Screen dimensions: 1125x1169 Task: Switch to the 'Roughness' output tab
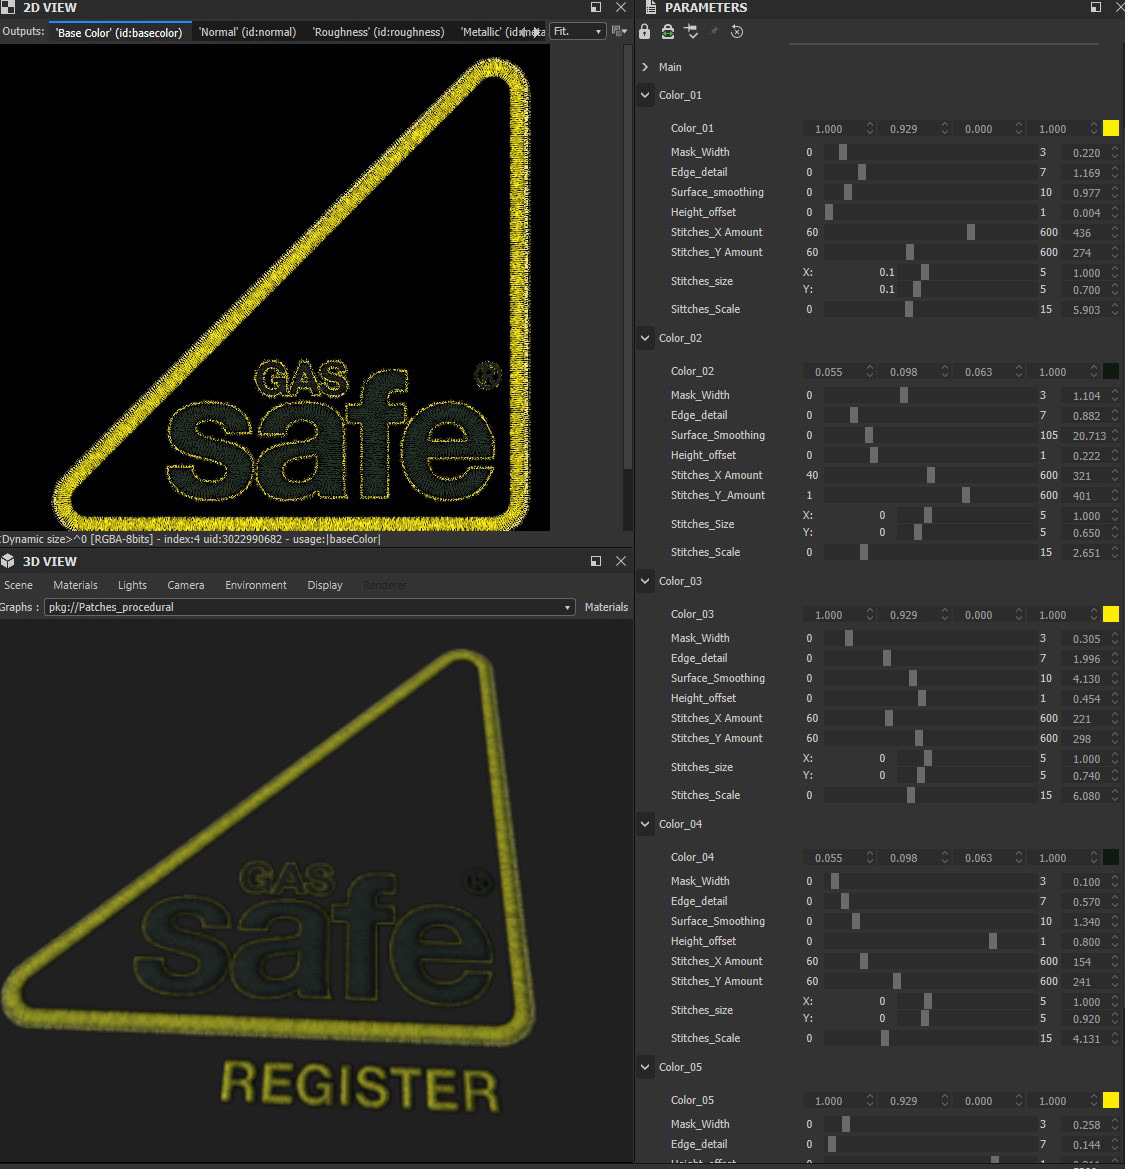[x=379, y=32]
